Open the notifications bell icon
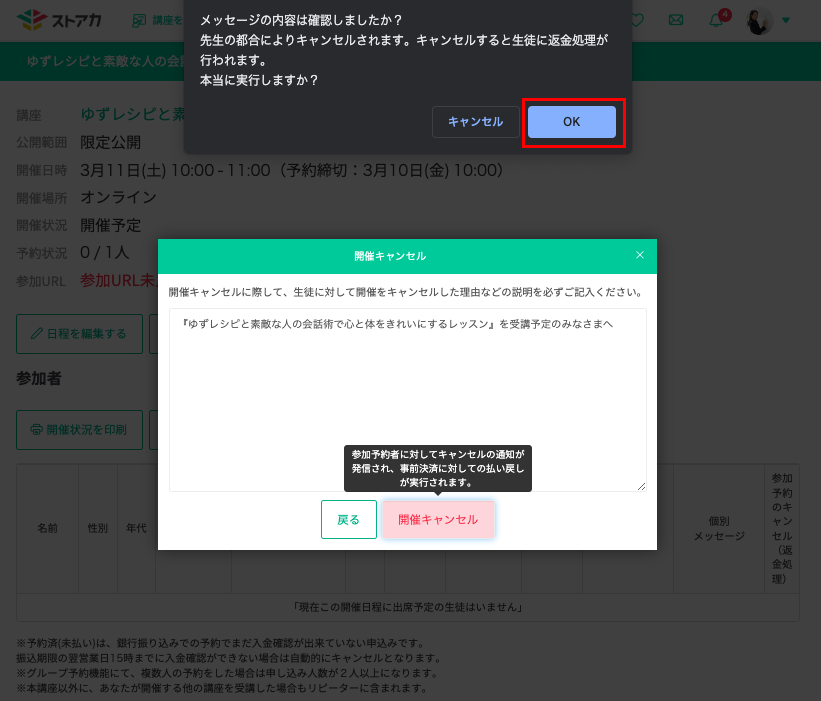Viewport: 821px width, 701px height. tap(716, 20)
